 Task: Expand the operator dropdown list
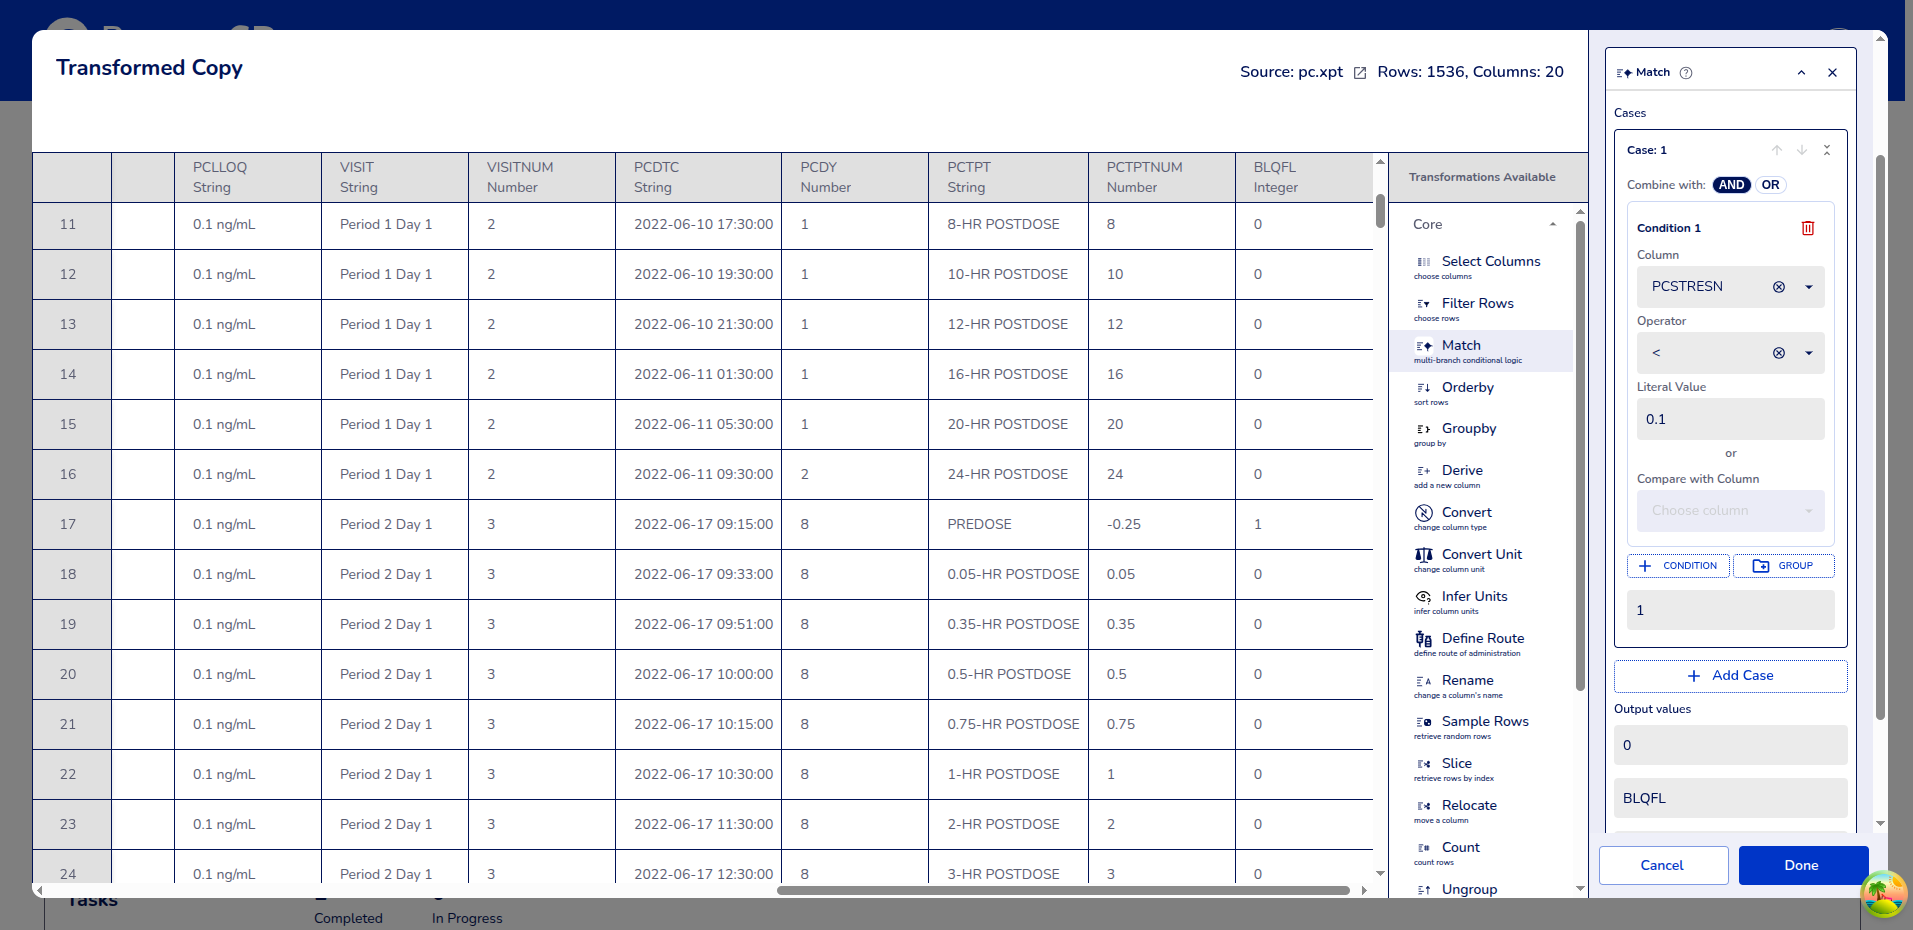click(1808, 353)
